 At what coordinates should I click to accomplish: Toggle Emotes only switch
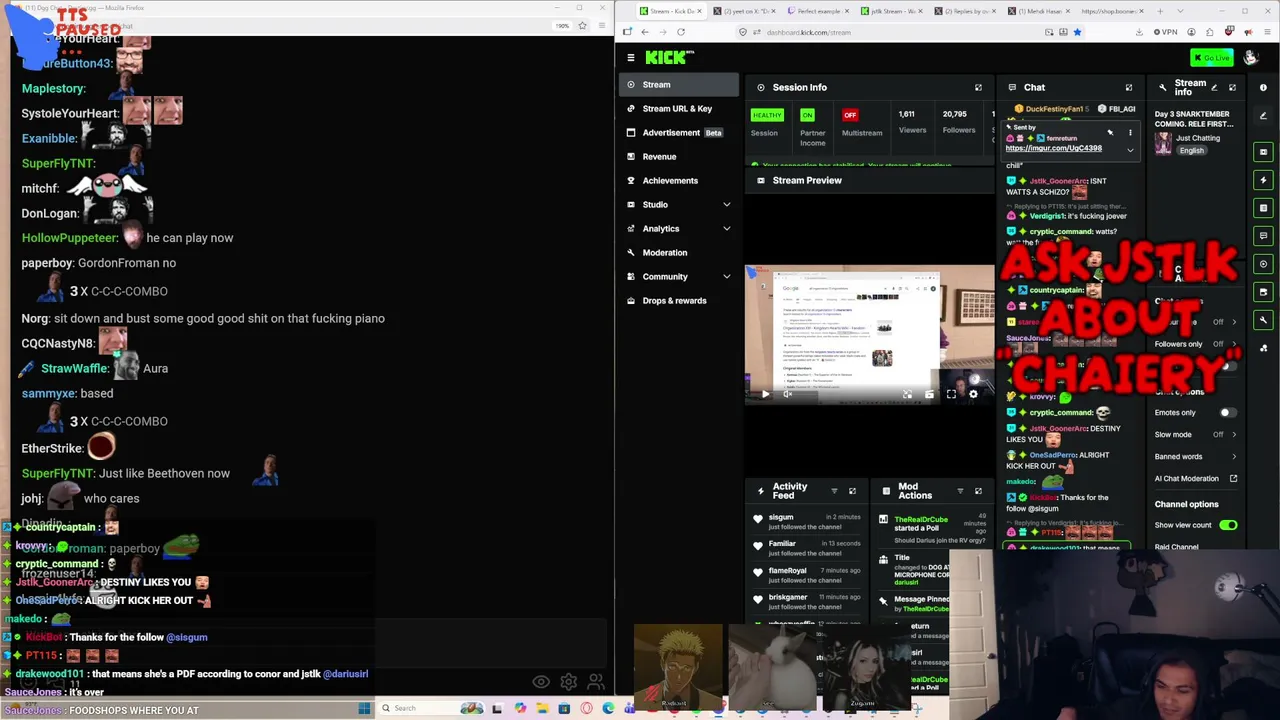pos(1227,412)
